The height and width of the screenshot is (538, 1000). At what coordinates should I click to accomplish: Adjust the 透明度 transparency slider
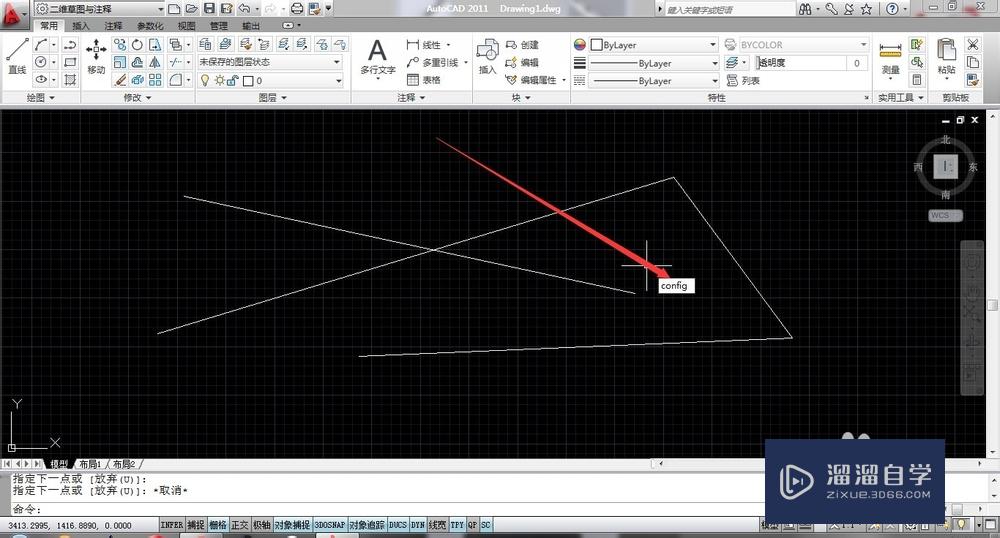click(801, 63)
